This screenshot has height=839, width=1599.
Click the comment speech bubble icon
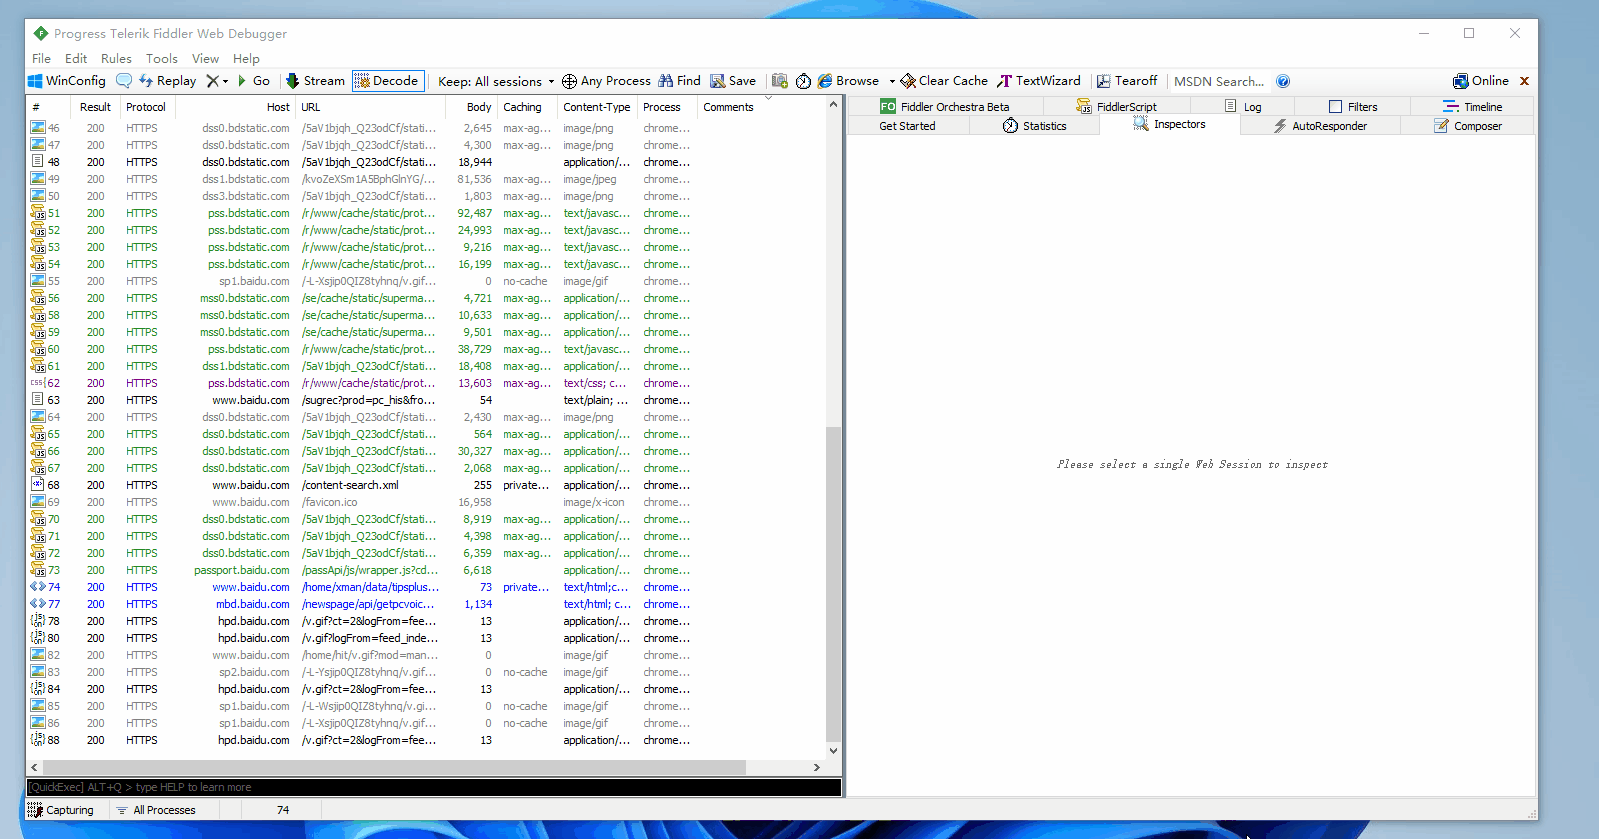click(124, 81)
